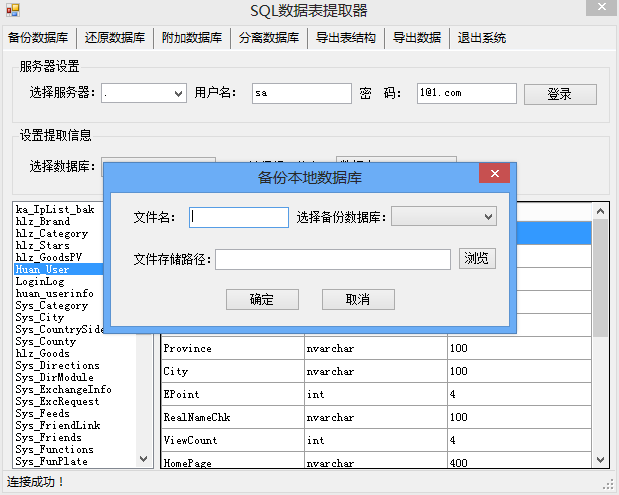Click the grid vertical scrollbar thumb
This screenshot has width=619, height=495.
tap(600, 278)
